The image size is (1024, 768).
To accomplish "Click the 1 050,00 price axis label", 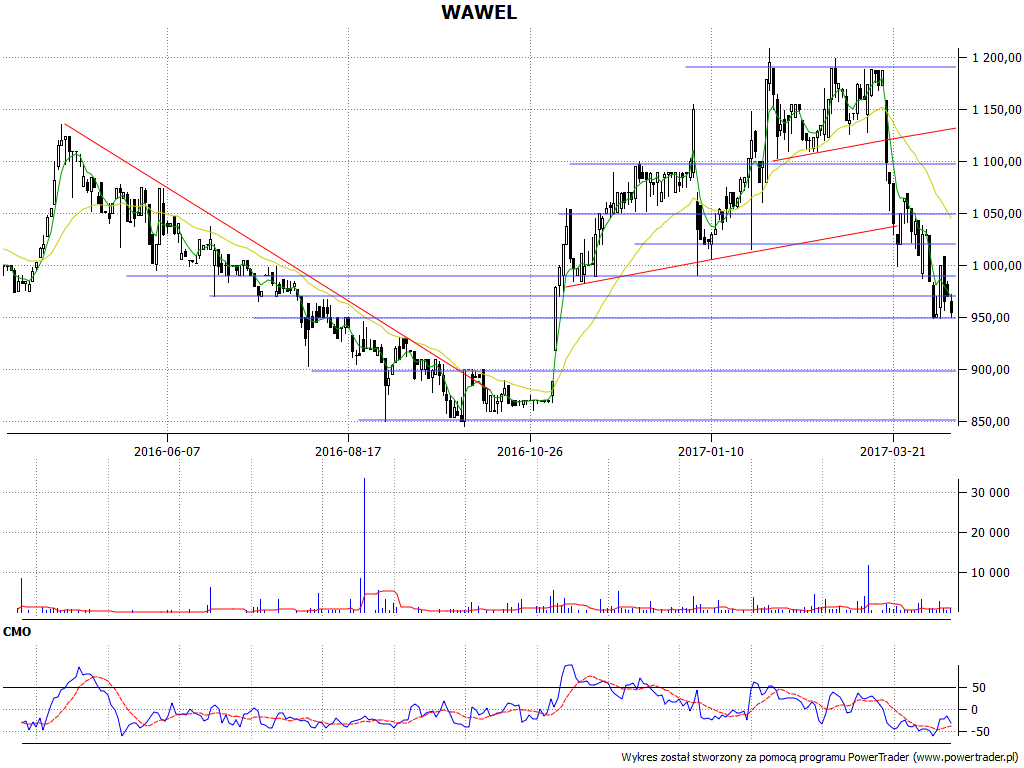I will (x=997, y=214).
